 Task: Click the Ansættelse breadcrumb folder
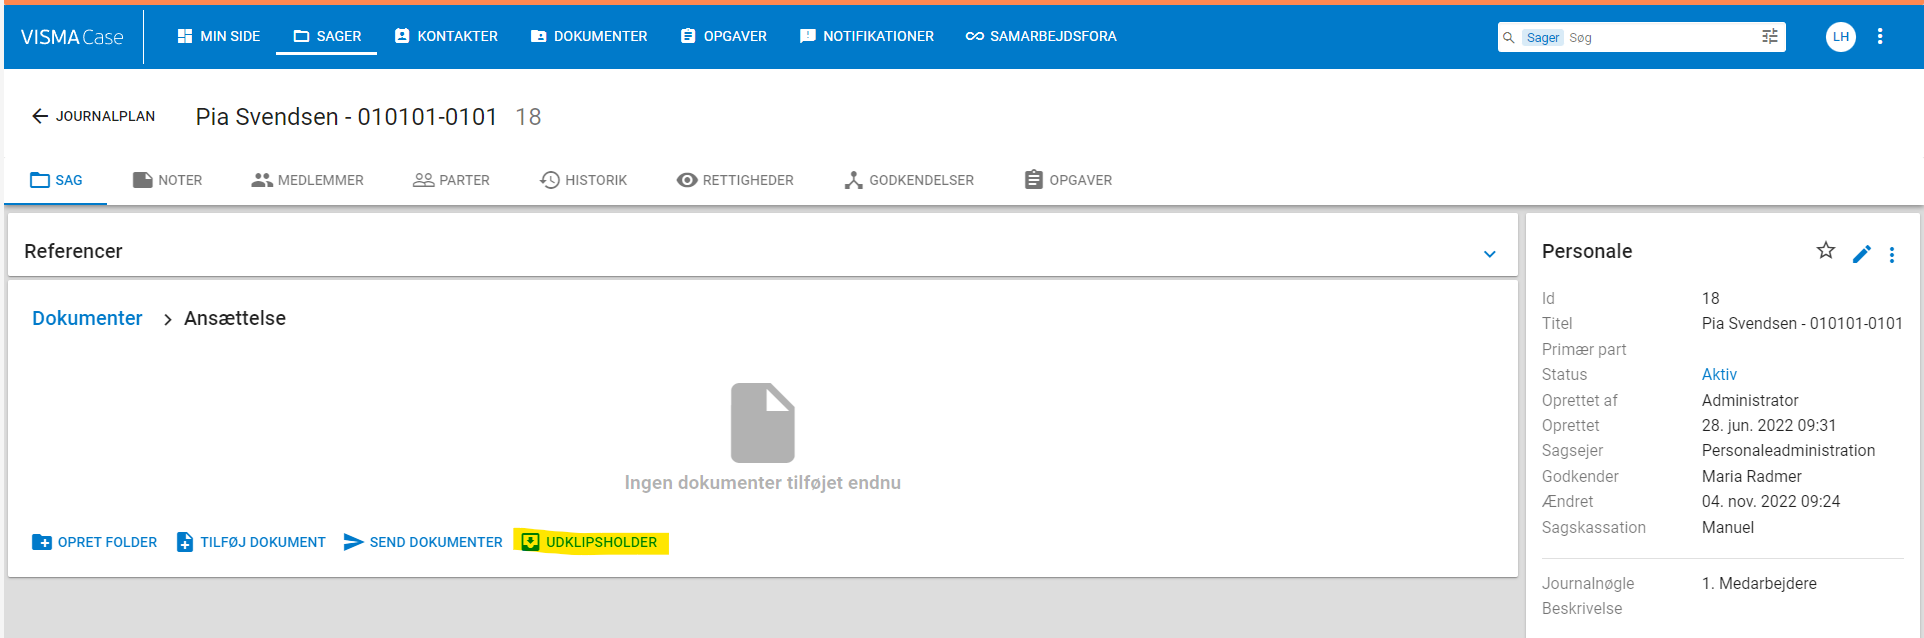click(x=235, y=318)
